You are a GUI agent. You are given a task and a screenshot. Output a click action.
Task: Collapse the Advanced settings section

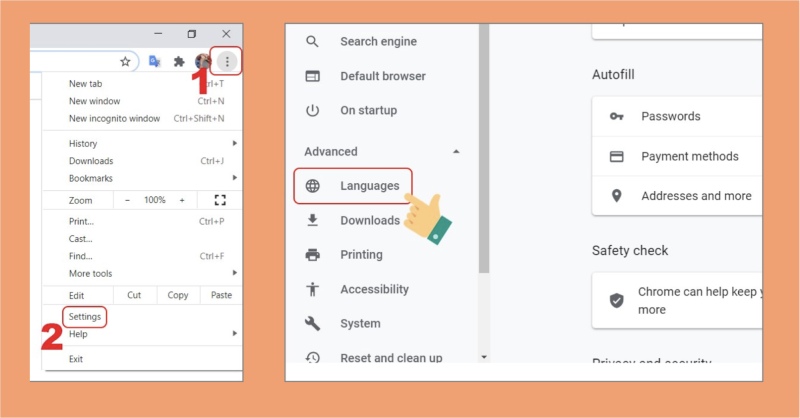[x=457, y=152]
